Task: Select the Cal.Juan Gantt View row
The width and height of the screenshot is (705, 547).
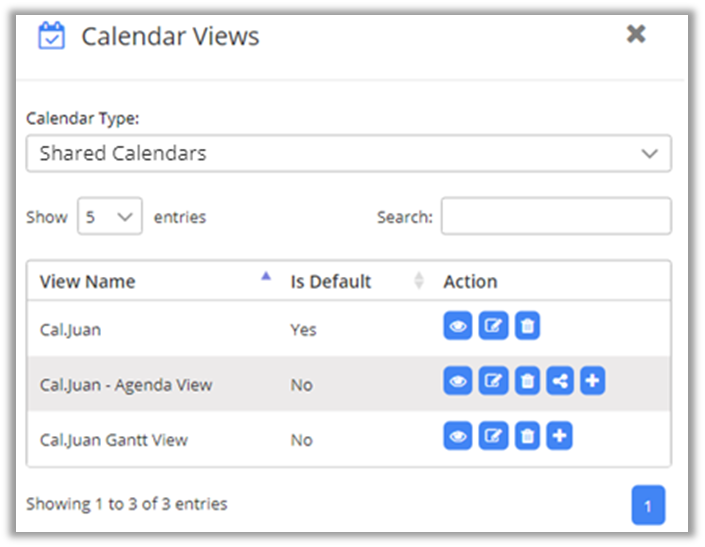Action: tap(114, 440)
